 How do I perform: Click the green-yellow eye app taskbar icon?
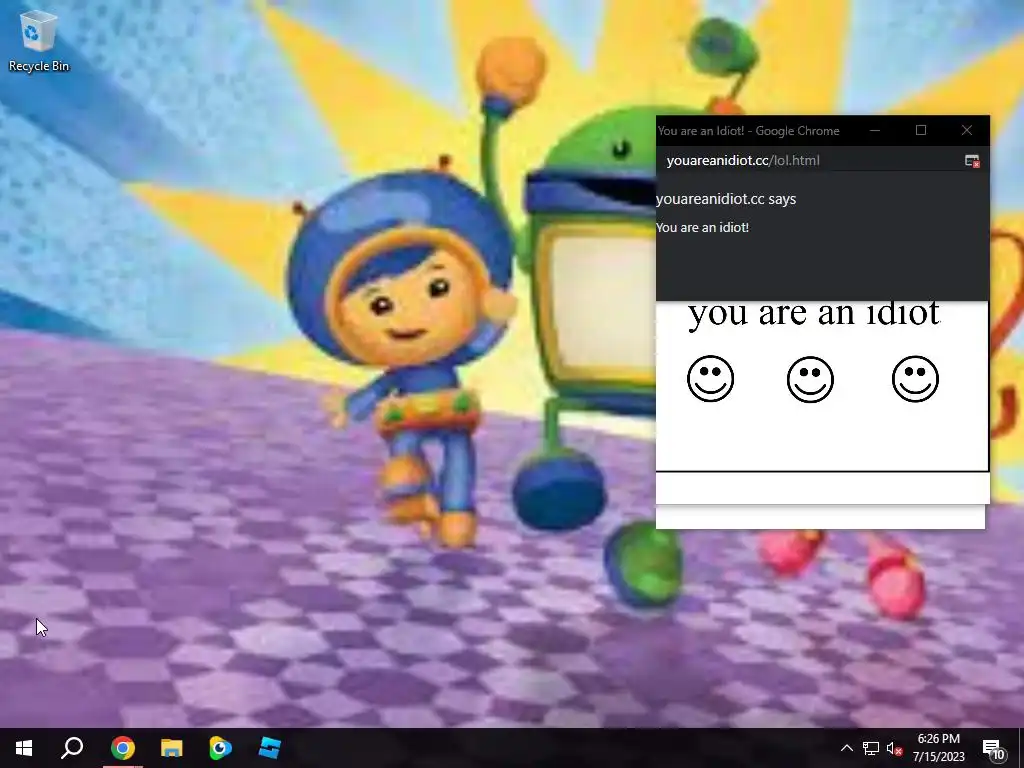(x=220, y=748)
